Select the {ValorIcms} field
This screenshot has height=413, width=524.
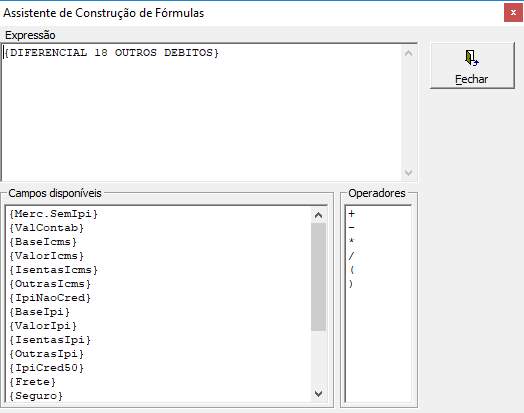[46, 256]
